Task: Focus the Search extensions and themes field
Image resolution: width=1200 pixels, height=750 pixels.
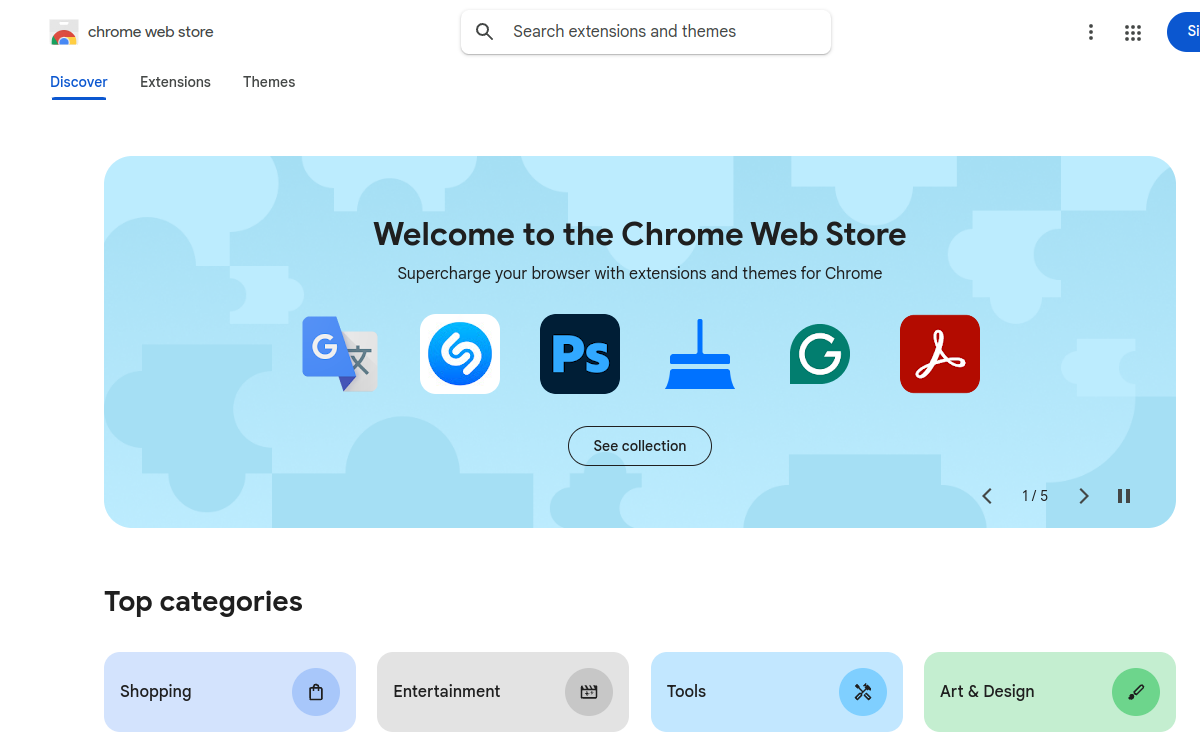Action: (x=646, y=32)
